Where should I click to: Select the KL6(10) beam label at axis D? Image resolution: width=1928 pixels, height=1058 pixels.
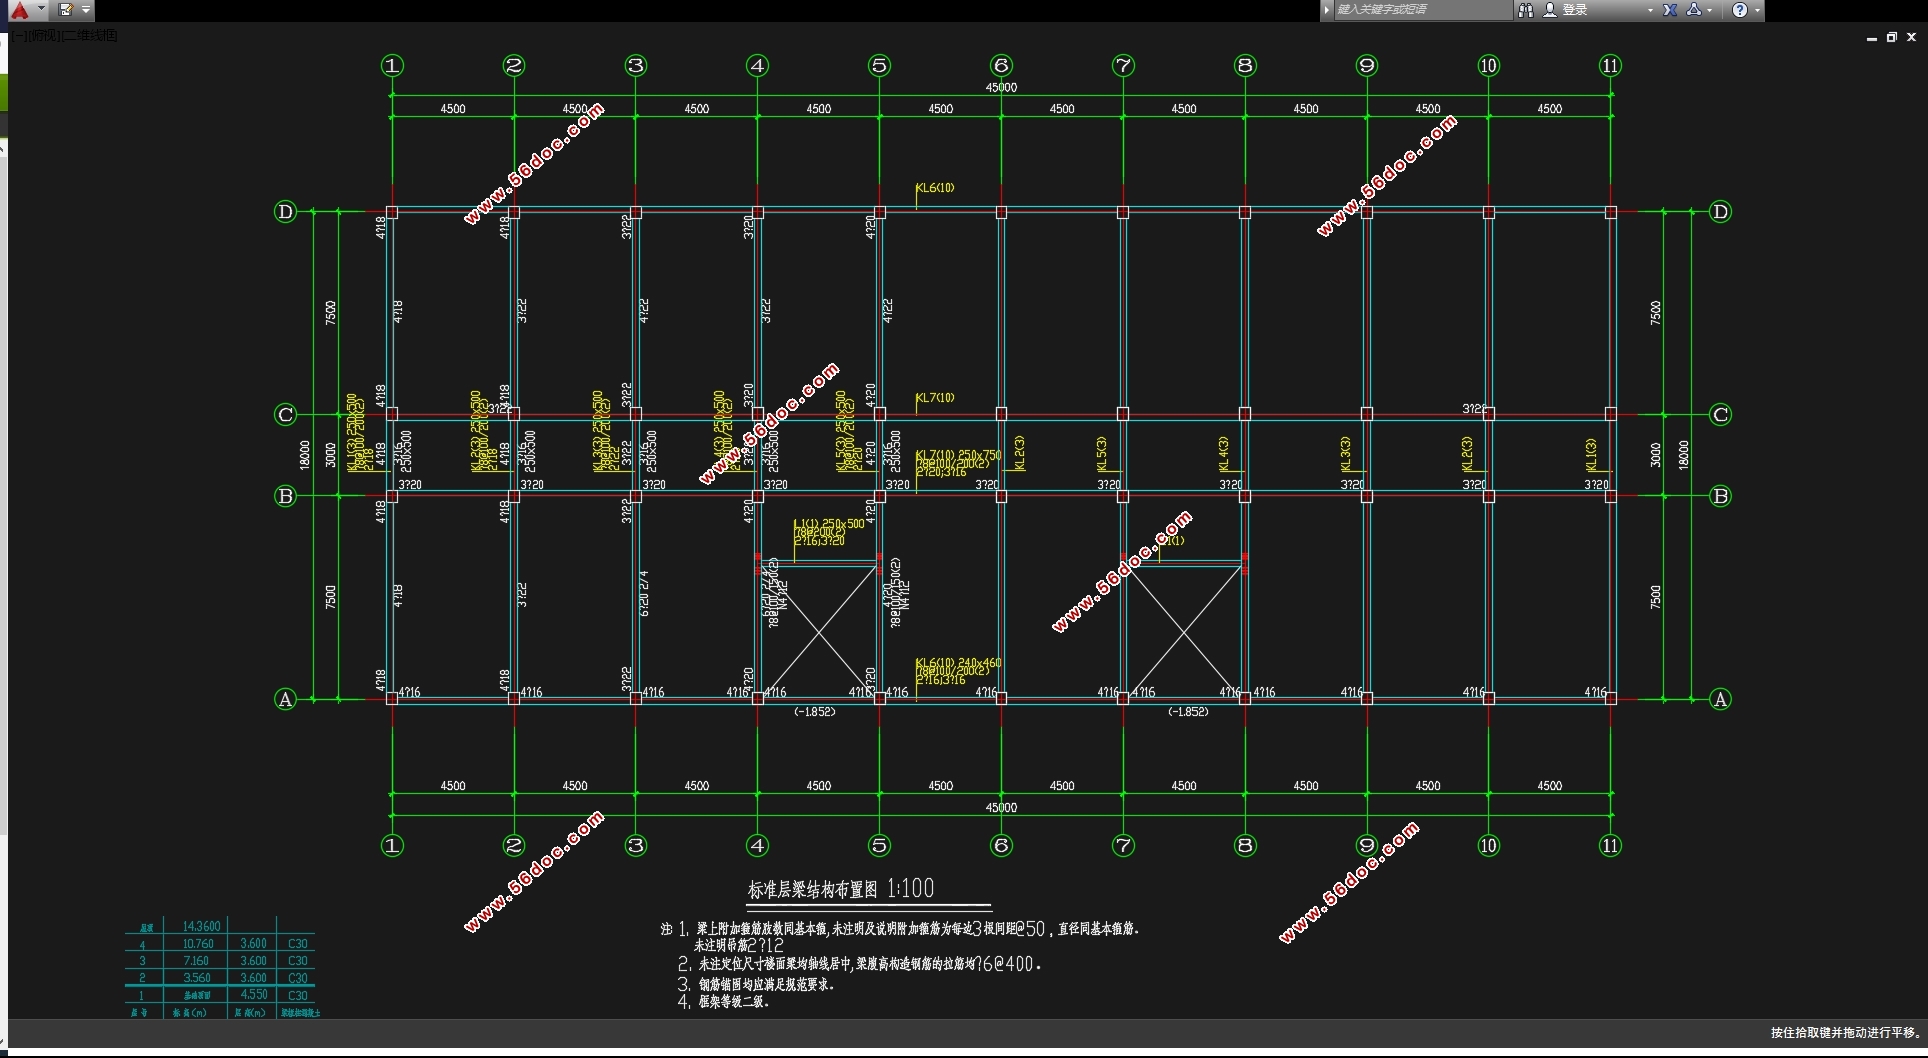pyautogui.click(x=935, y=188)
